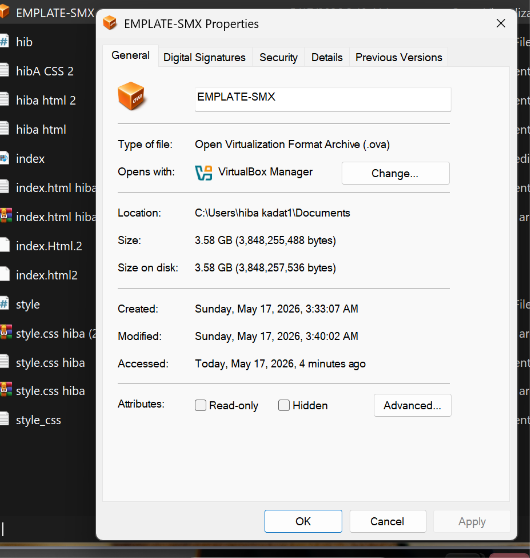530x558 pixels.
Task: Click the greyed Apply button
Action: coord(472,521)
